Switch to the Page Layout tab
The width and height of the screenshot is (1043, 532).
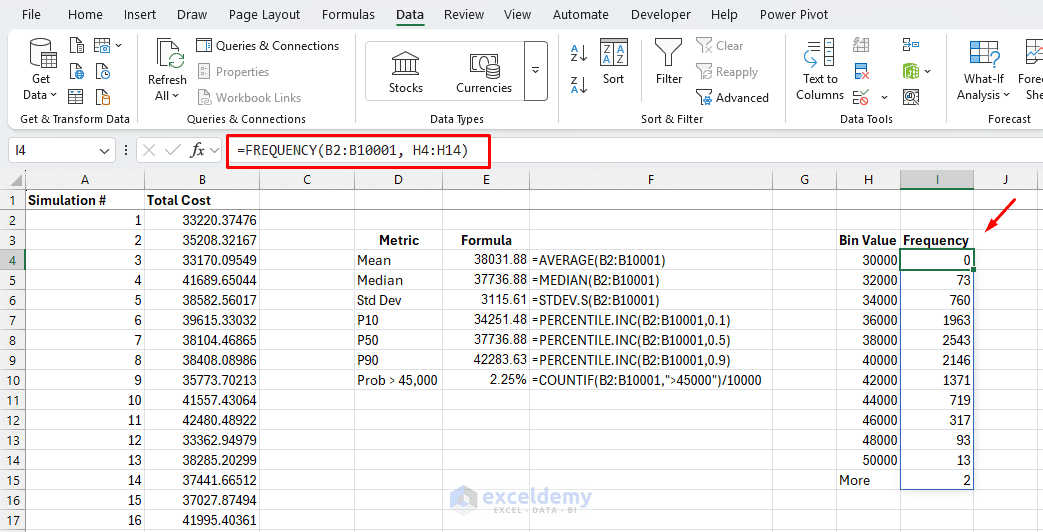264,14
